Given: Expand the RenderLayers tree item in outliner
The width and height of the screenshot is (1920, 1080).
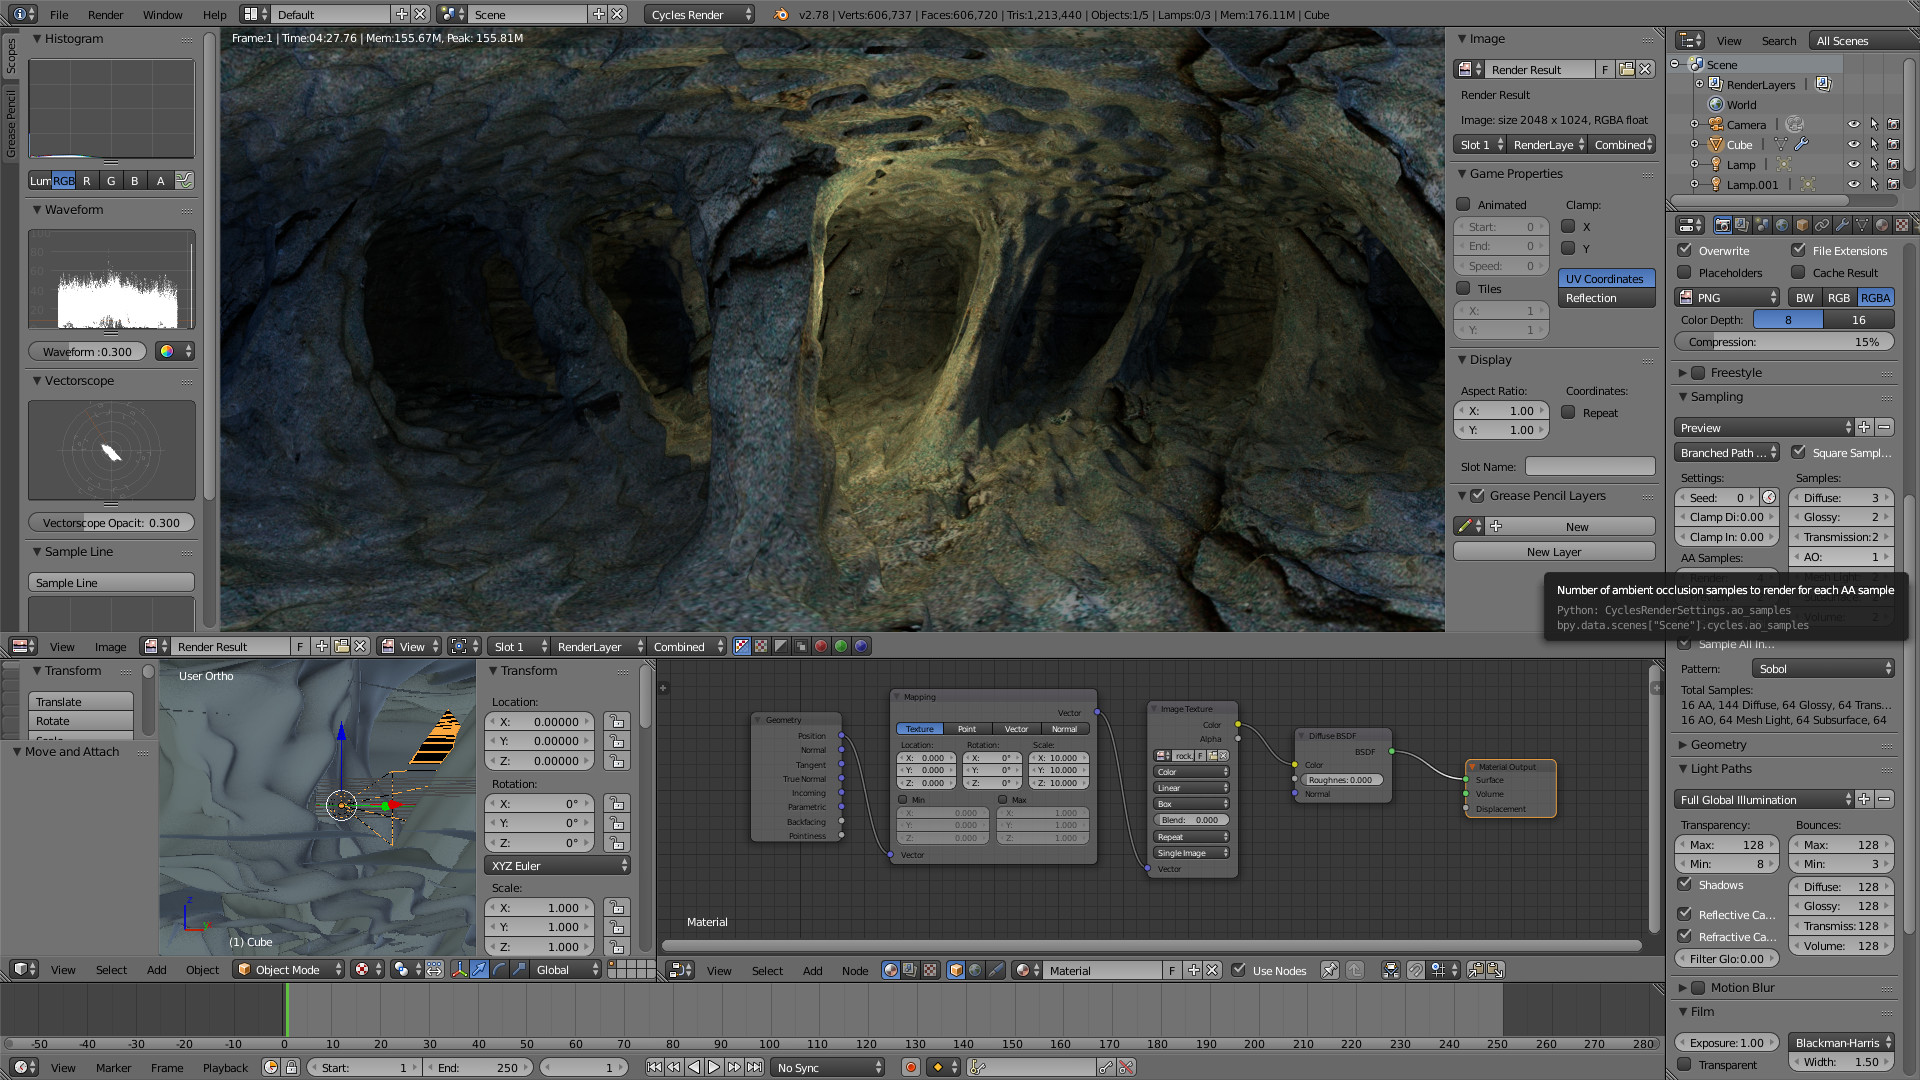Looking at the screenshot, I should click(x=1699, y=84).
